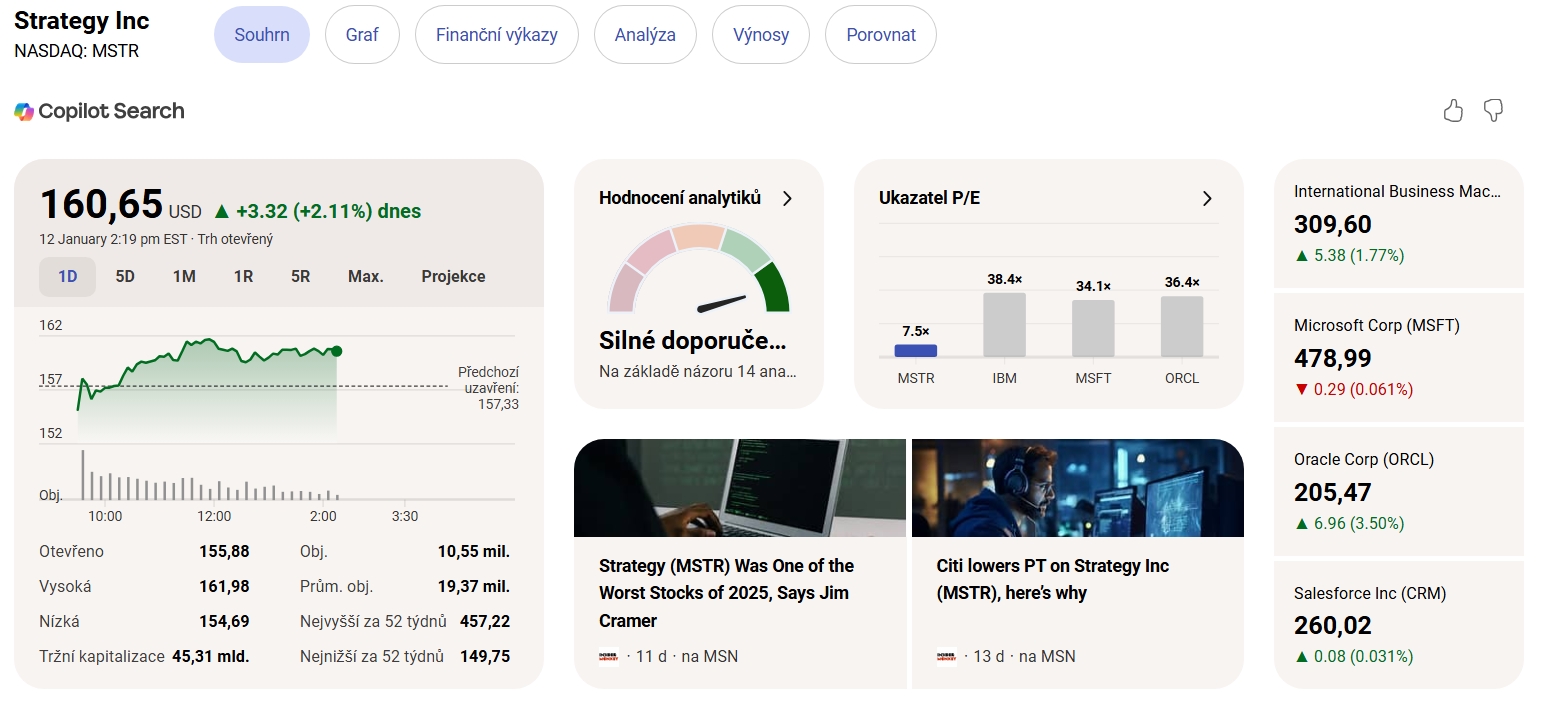
Task: Click the Strategy Inc title
Action: click(82, 21)
